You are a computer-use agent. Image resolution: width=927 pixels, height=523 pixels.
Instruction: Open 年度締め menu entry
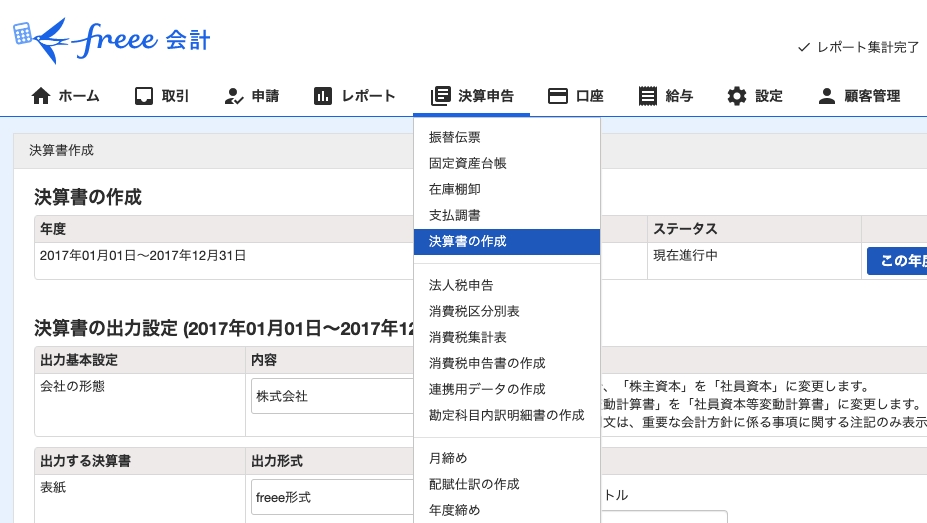coord(507,510)
